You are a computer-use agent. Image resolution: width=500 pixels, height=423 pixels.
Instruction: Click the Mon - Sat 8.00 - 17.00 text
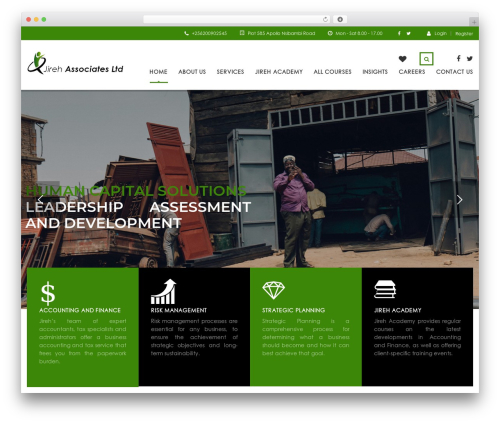click(x=359, y=33)
